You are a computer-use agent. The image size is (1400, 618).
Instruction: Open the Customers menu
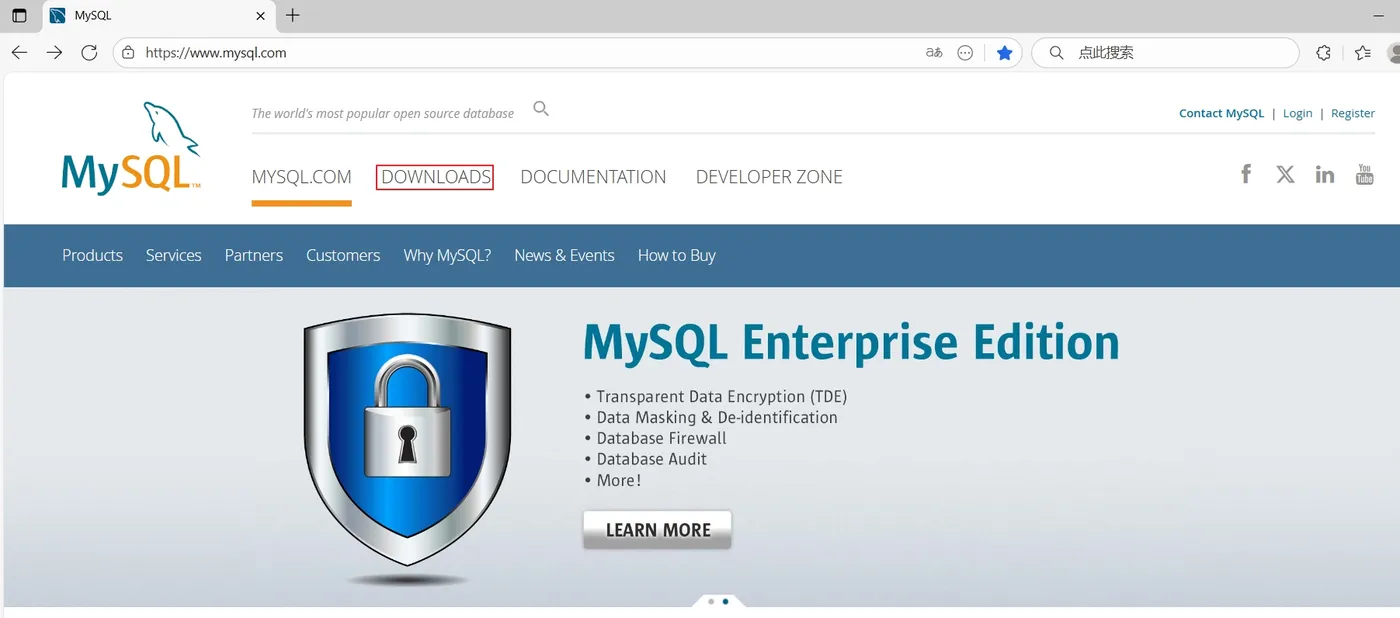343,255
